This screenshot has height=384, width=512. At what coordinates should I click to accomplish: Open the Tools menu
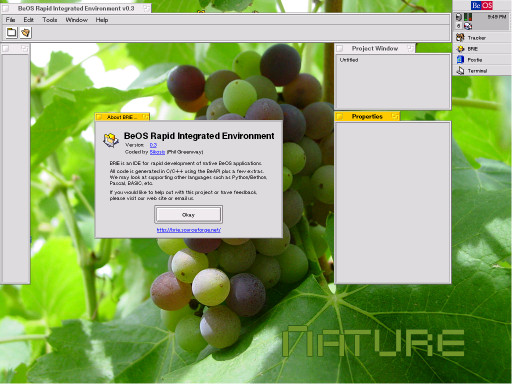click(50, 20)
